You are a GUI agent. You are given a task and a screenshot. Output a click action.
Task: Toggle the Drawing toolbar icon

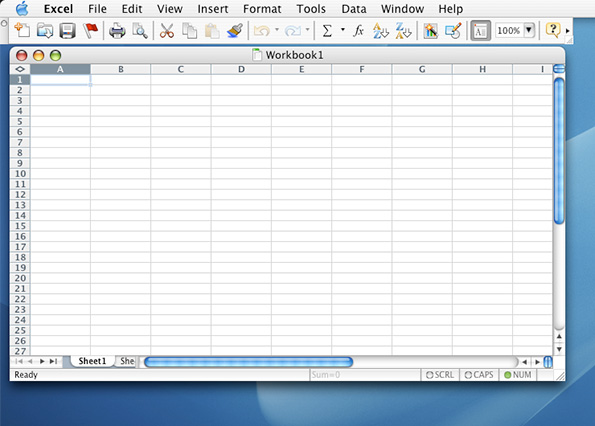[x=453, y=31]
